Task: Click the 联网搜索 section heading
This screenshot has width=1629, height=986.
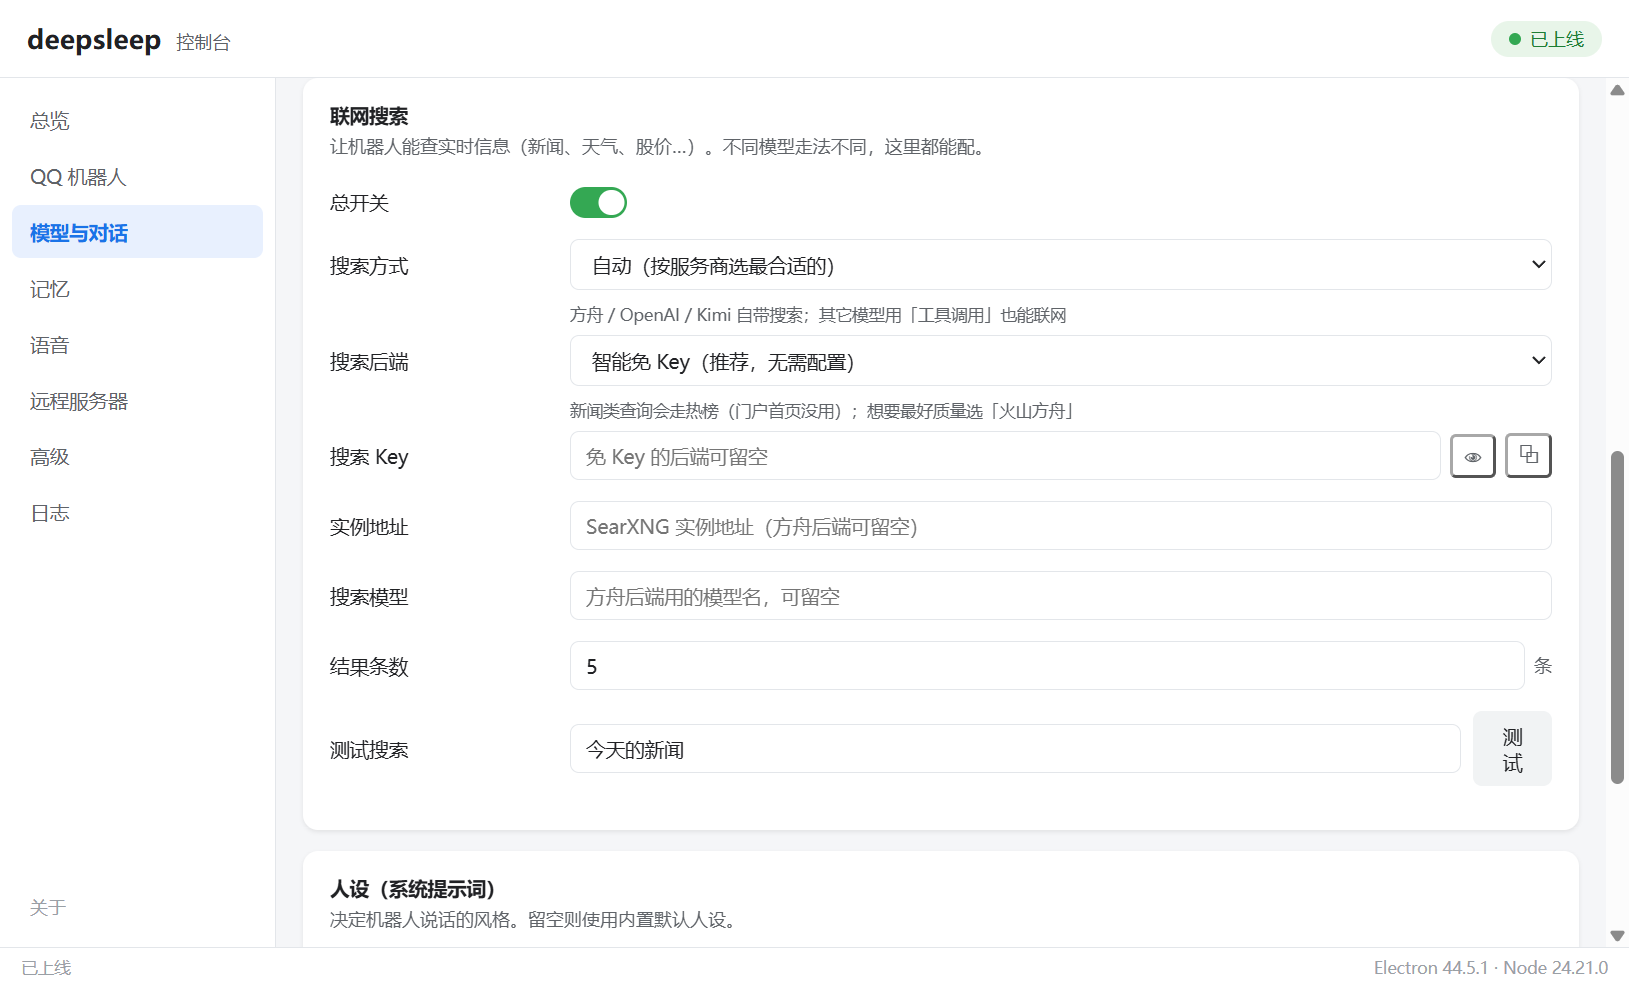Action: point(369,117)
